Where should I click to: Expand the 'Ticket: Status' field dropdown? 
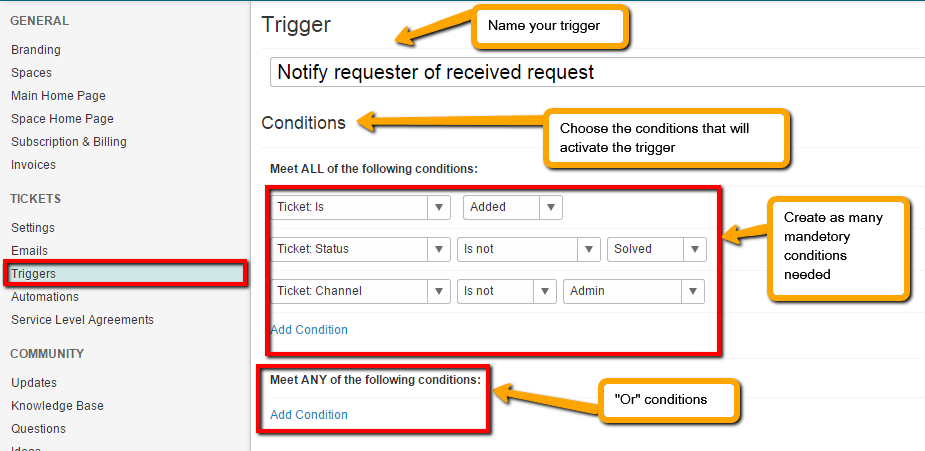(x=360, y=249)
